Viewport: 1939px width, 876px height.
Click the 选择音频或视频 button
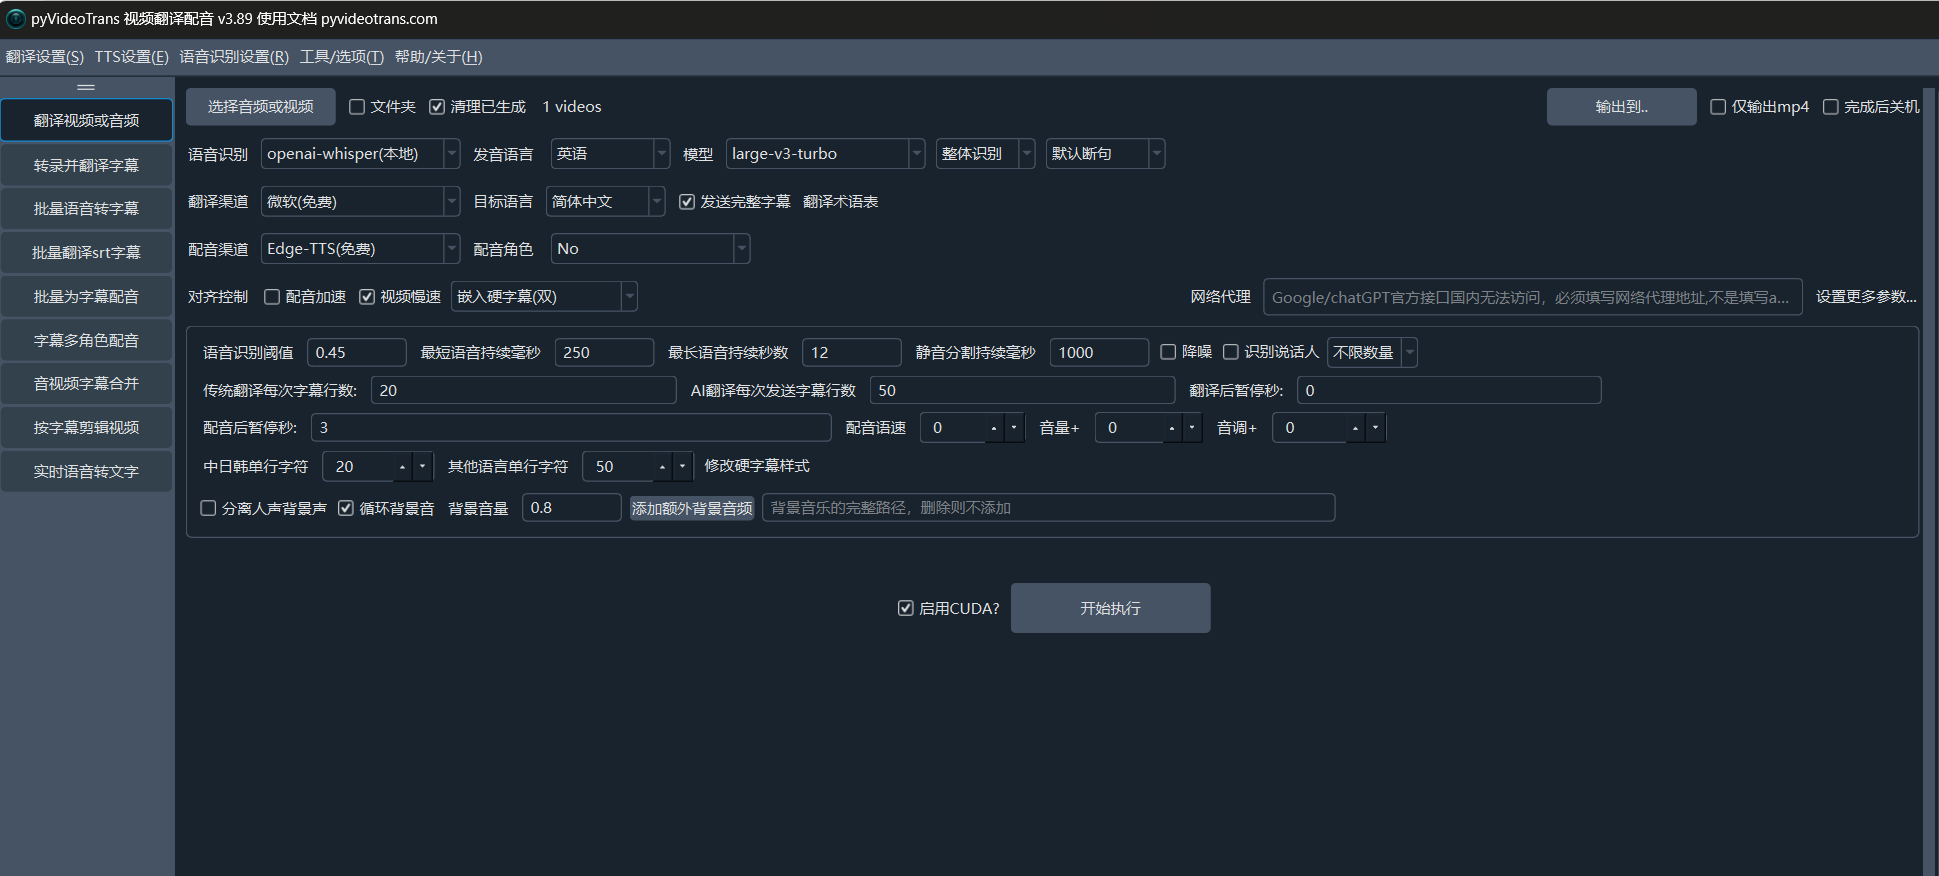tap(260, 107)
